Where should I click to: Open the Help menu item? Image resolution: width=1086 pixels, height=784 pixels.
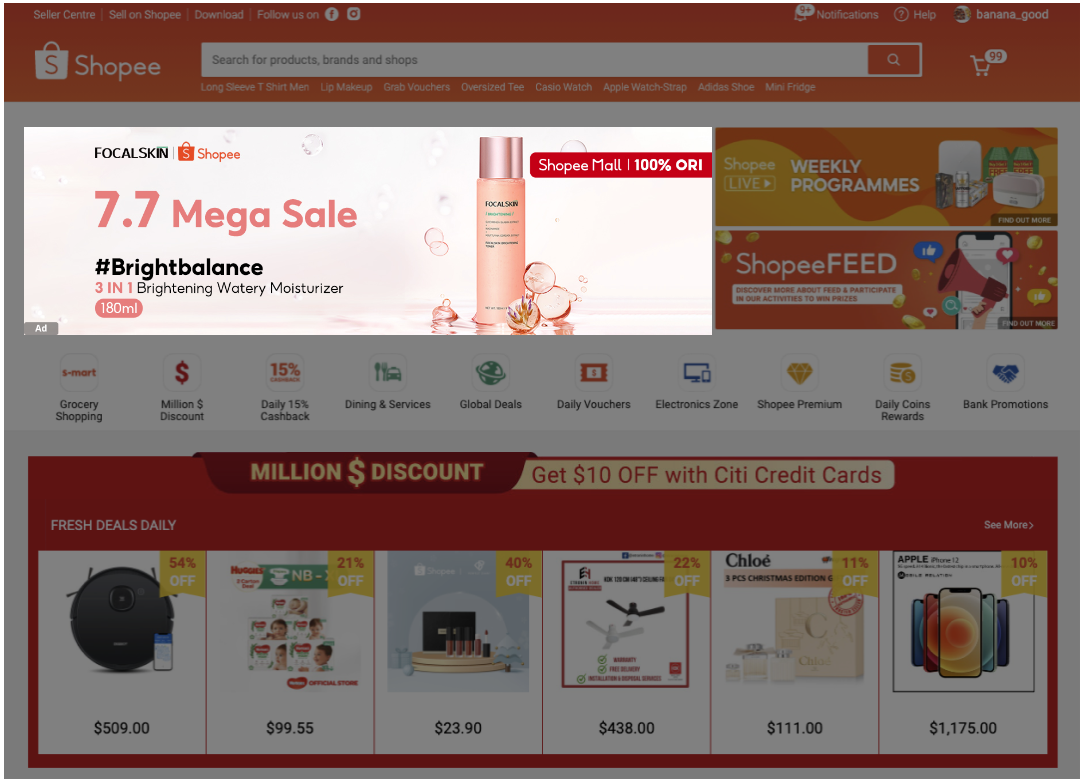[915, 15]
